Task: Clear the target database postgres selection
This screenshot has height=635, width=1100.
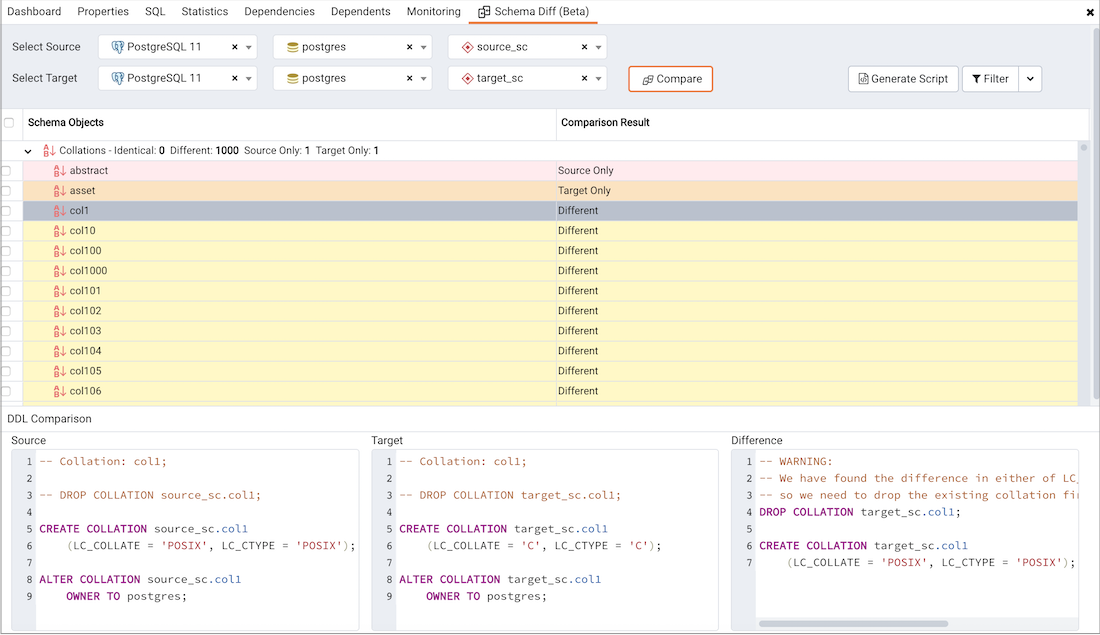Action: [x=410, y=79]
